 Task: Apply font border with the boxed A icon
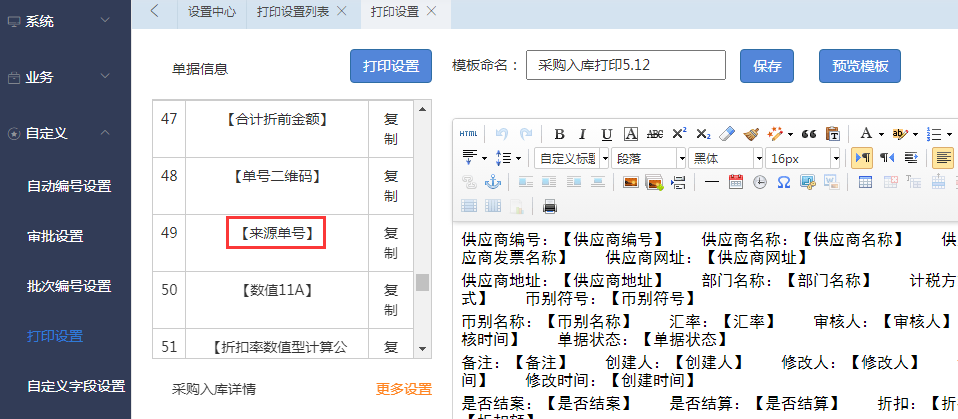[x=631, y=134]
